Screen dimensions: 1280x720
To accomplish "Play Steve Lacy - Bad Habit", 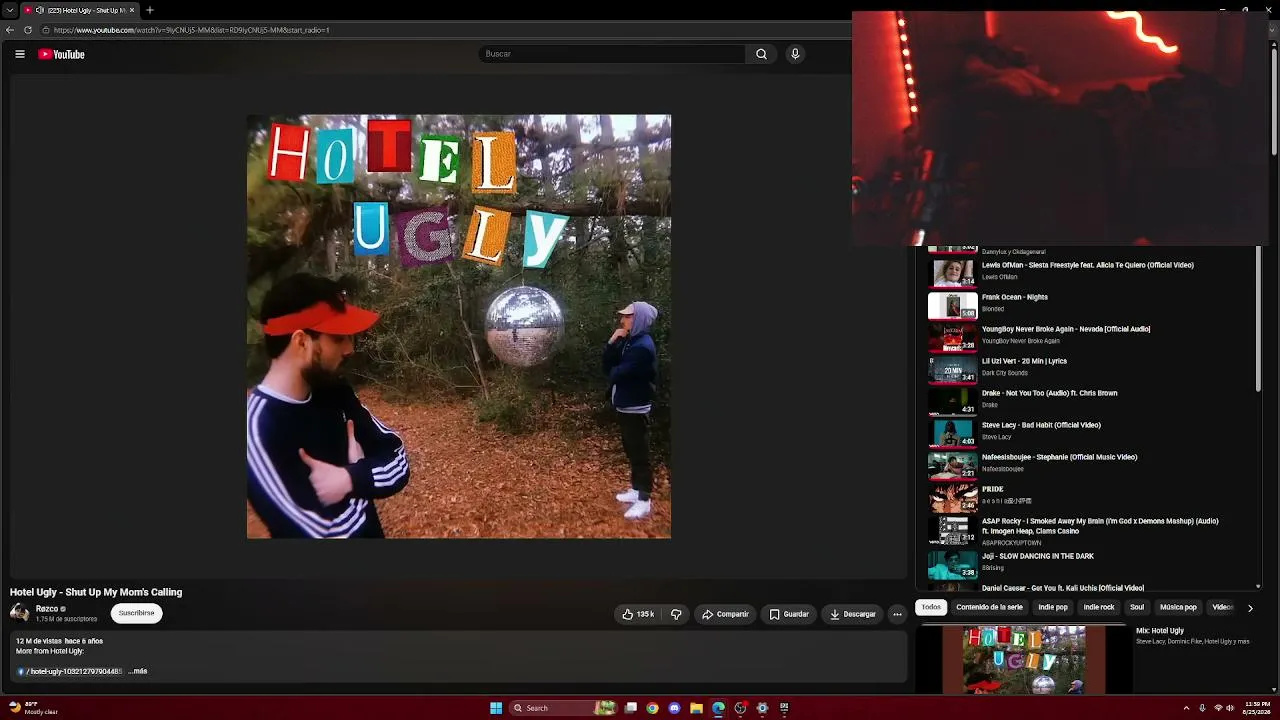I will coord(1090,431).
